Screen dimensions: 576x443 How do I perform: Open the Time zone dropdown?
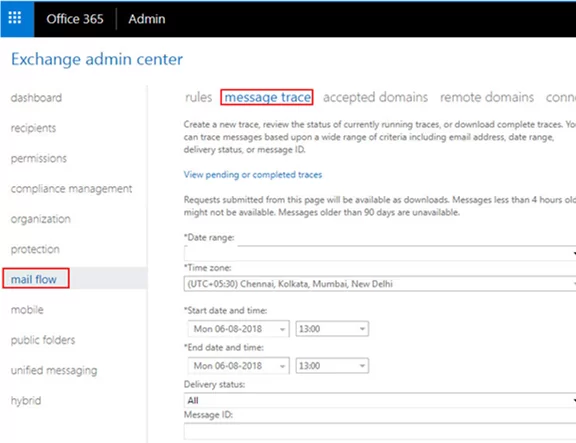(x=380, y=284)
